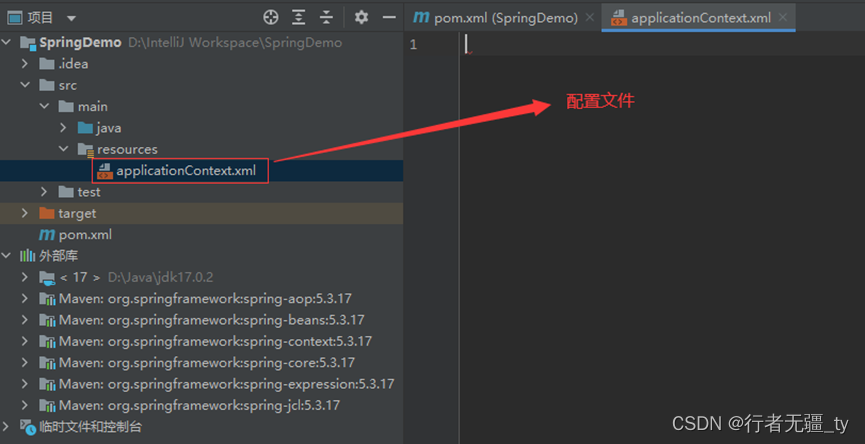The width and height of the screenshot is (865, 444).
Task: Place cursor in editor line 1
Action: (x=662, y=45)
